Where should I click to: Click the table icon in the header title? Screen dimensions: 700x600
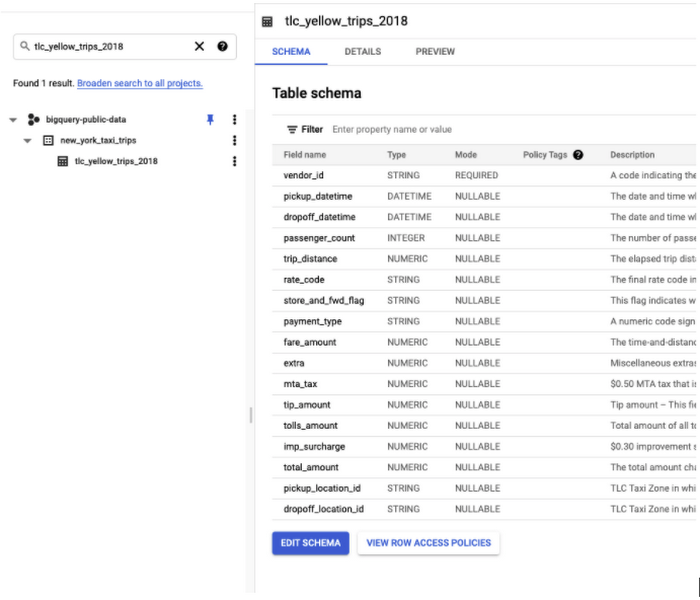267,21
